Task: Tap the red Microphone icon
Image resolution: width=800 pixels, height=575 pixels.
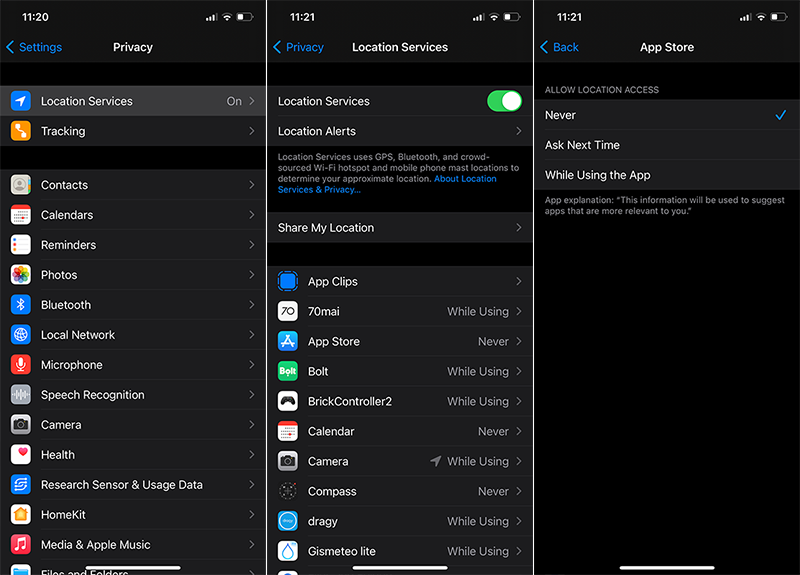Action: [21, 365]
